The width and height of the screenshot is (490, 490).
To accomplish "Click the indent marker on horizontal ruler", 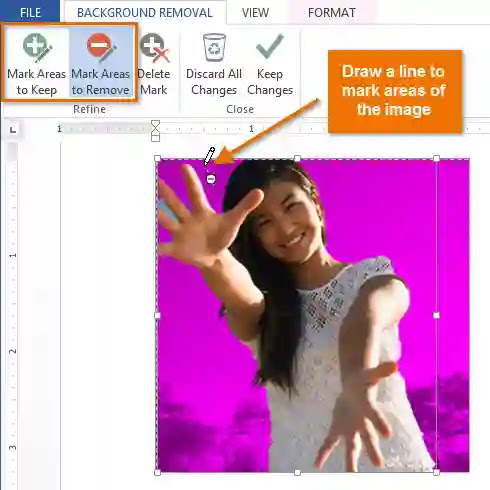I will (x=155, y=131).
